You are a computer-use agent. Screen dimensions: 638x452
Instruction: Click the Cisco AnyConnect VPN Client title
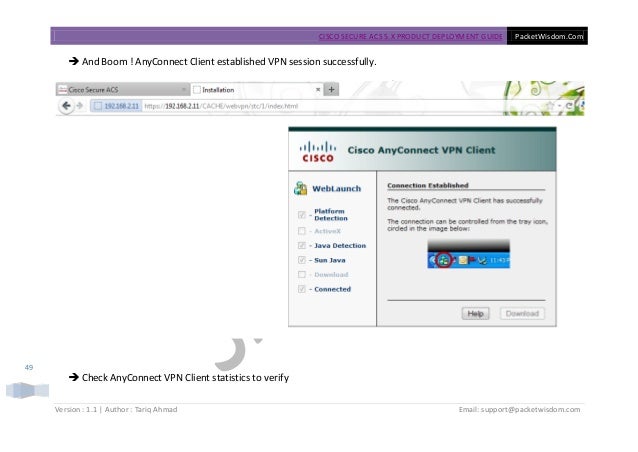tap(421, 150)
